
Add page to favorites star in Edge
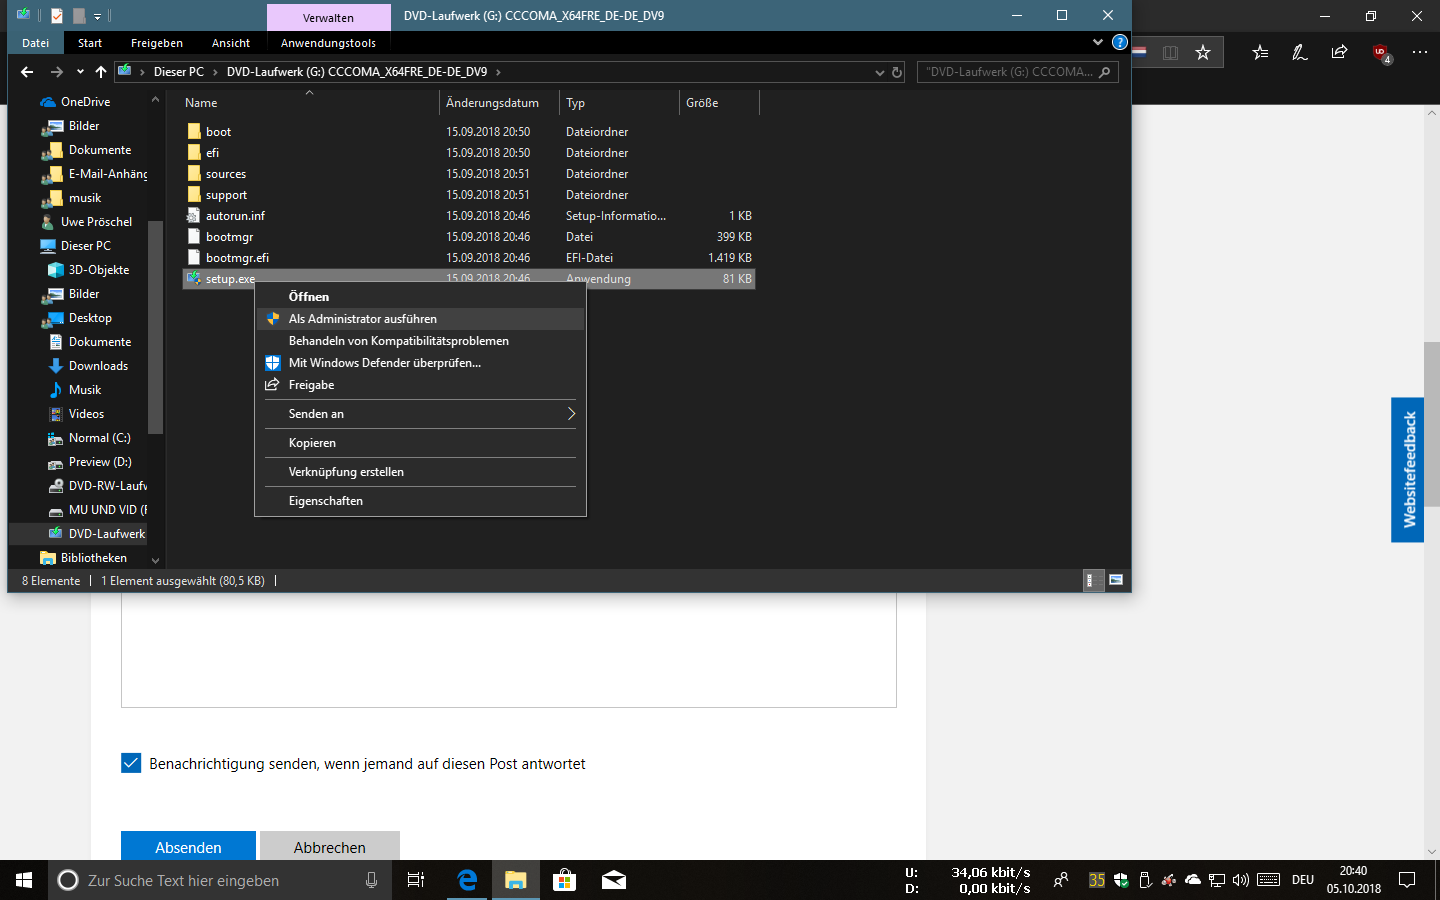tap(1203, 52)
